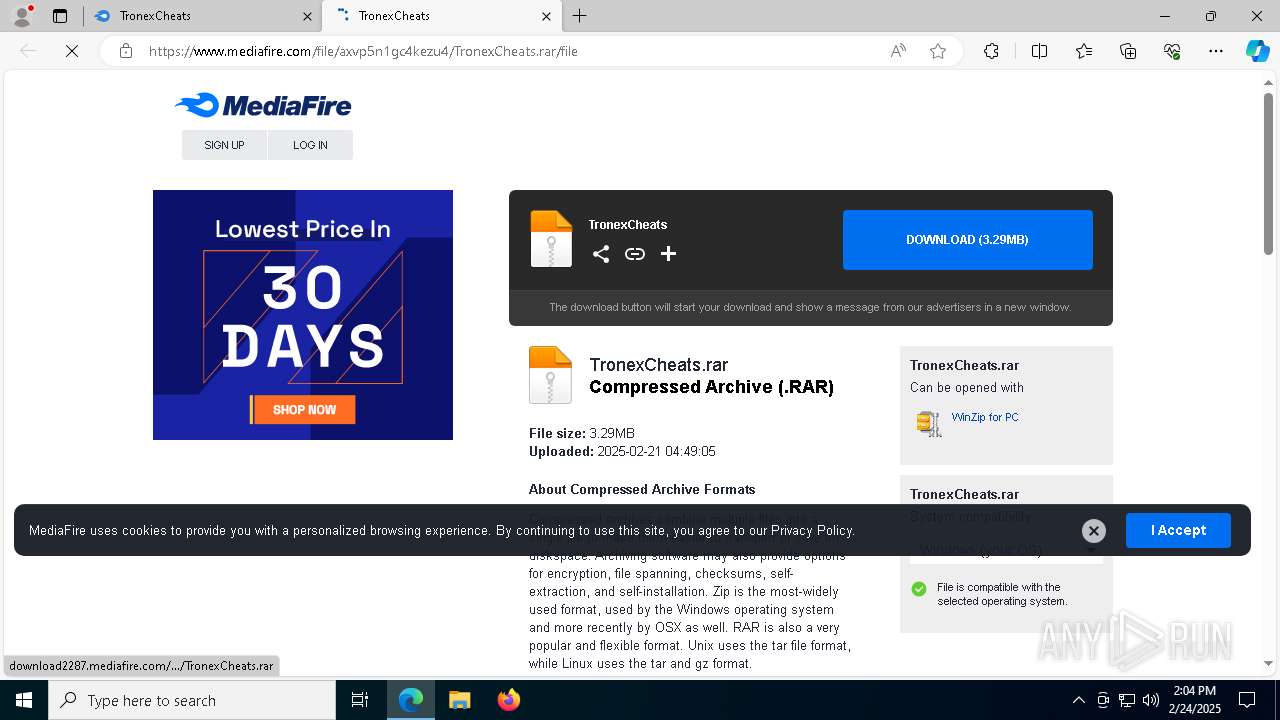Open the Windows Start menu

click(x=24, y=700)
